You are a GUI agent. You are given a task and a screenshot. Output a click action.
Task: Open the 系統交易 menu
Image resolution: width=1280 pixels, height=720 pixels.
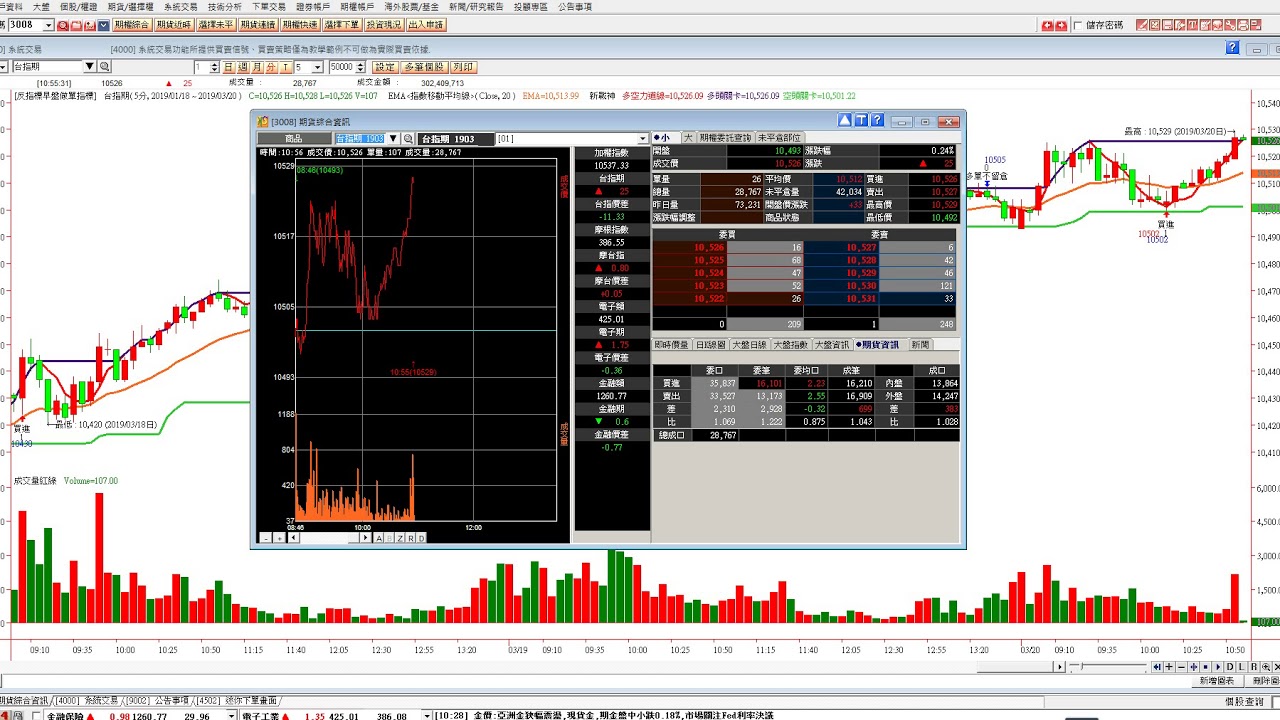pyautogui.click(x=181, y=7)
